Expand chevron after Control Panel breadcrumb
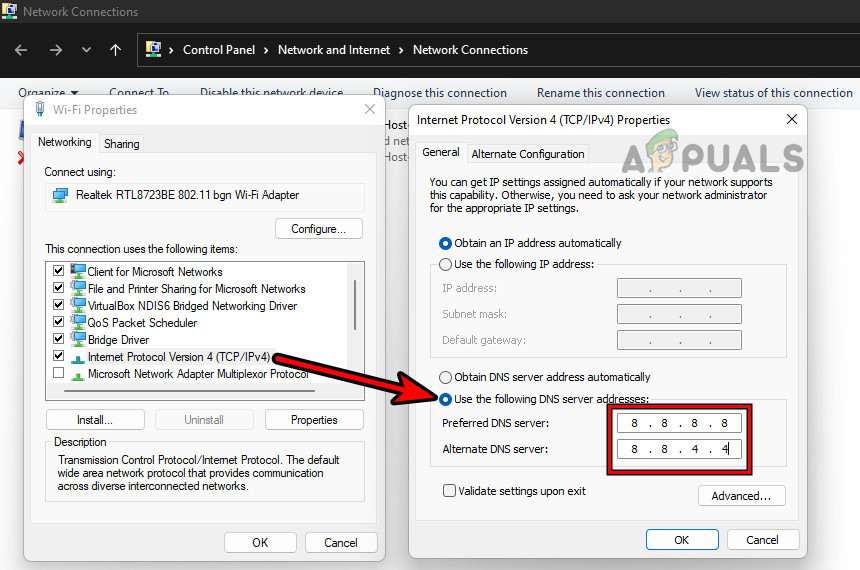Viewport: 860px width, 570px height. [266, 50]
